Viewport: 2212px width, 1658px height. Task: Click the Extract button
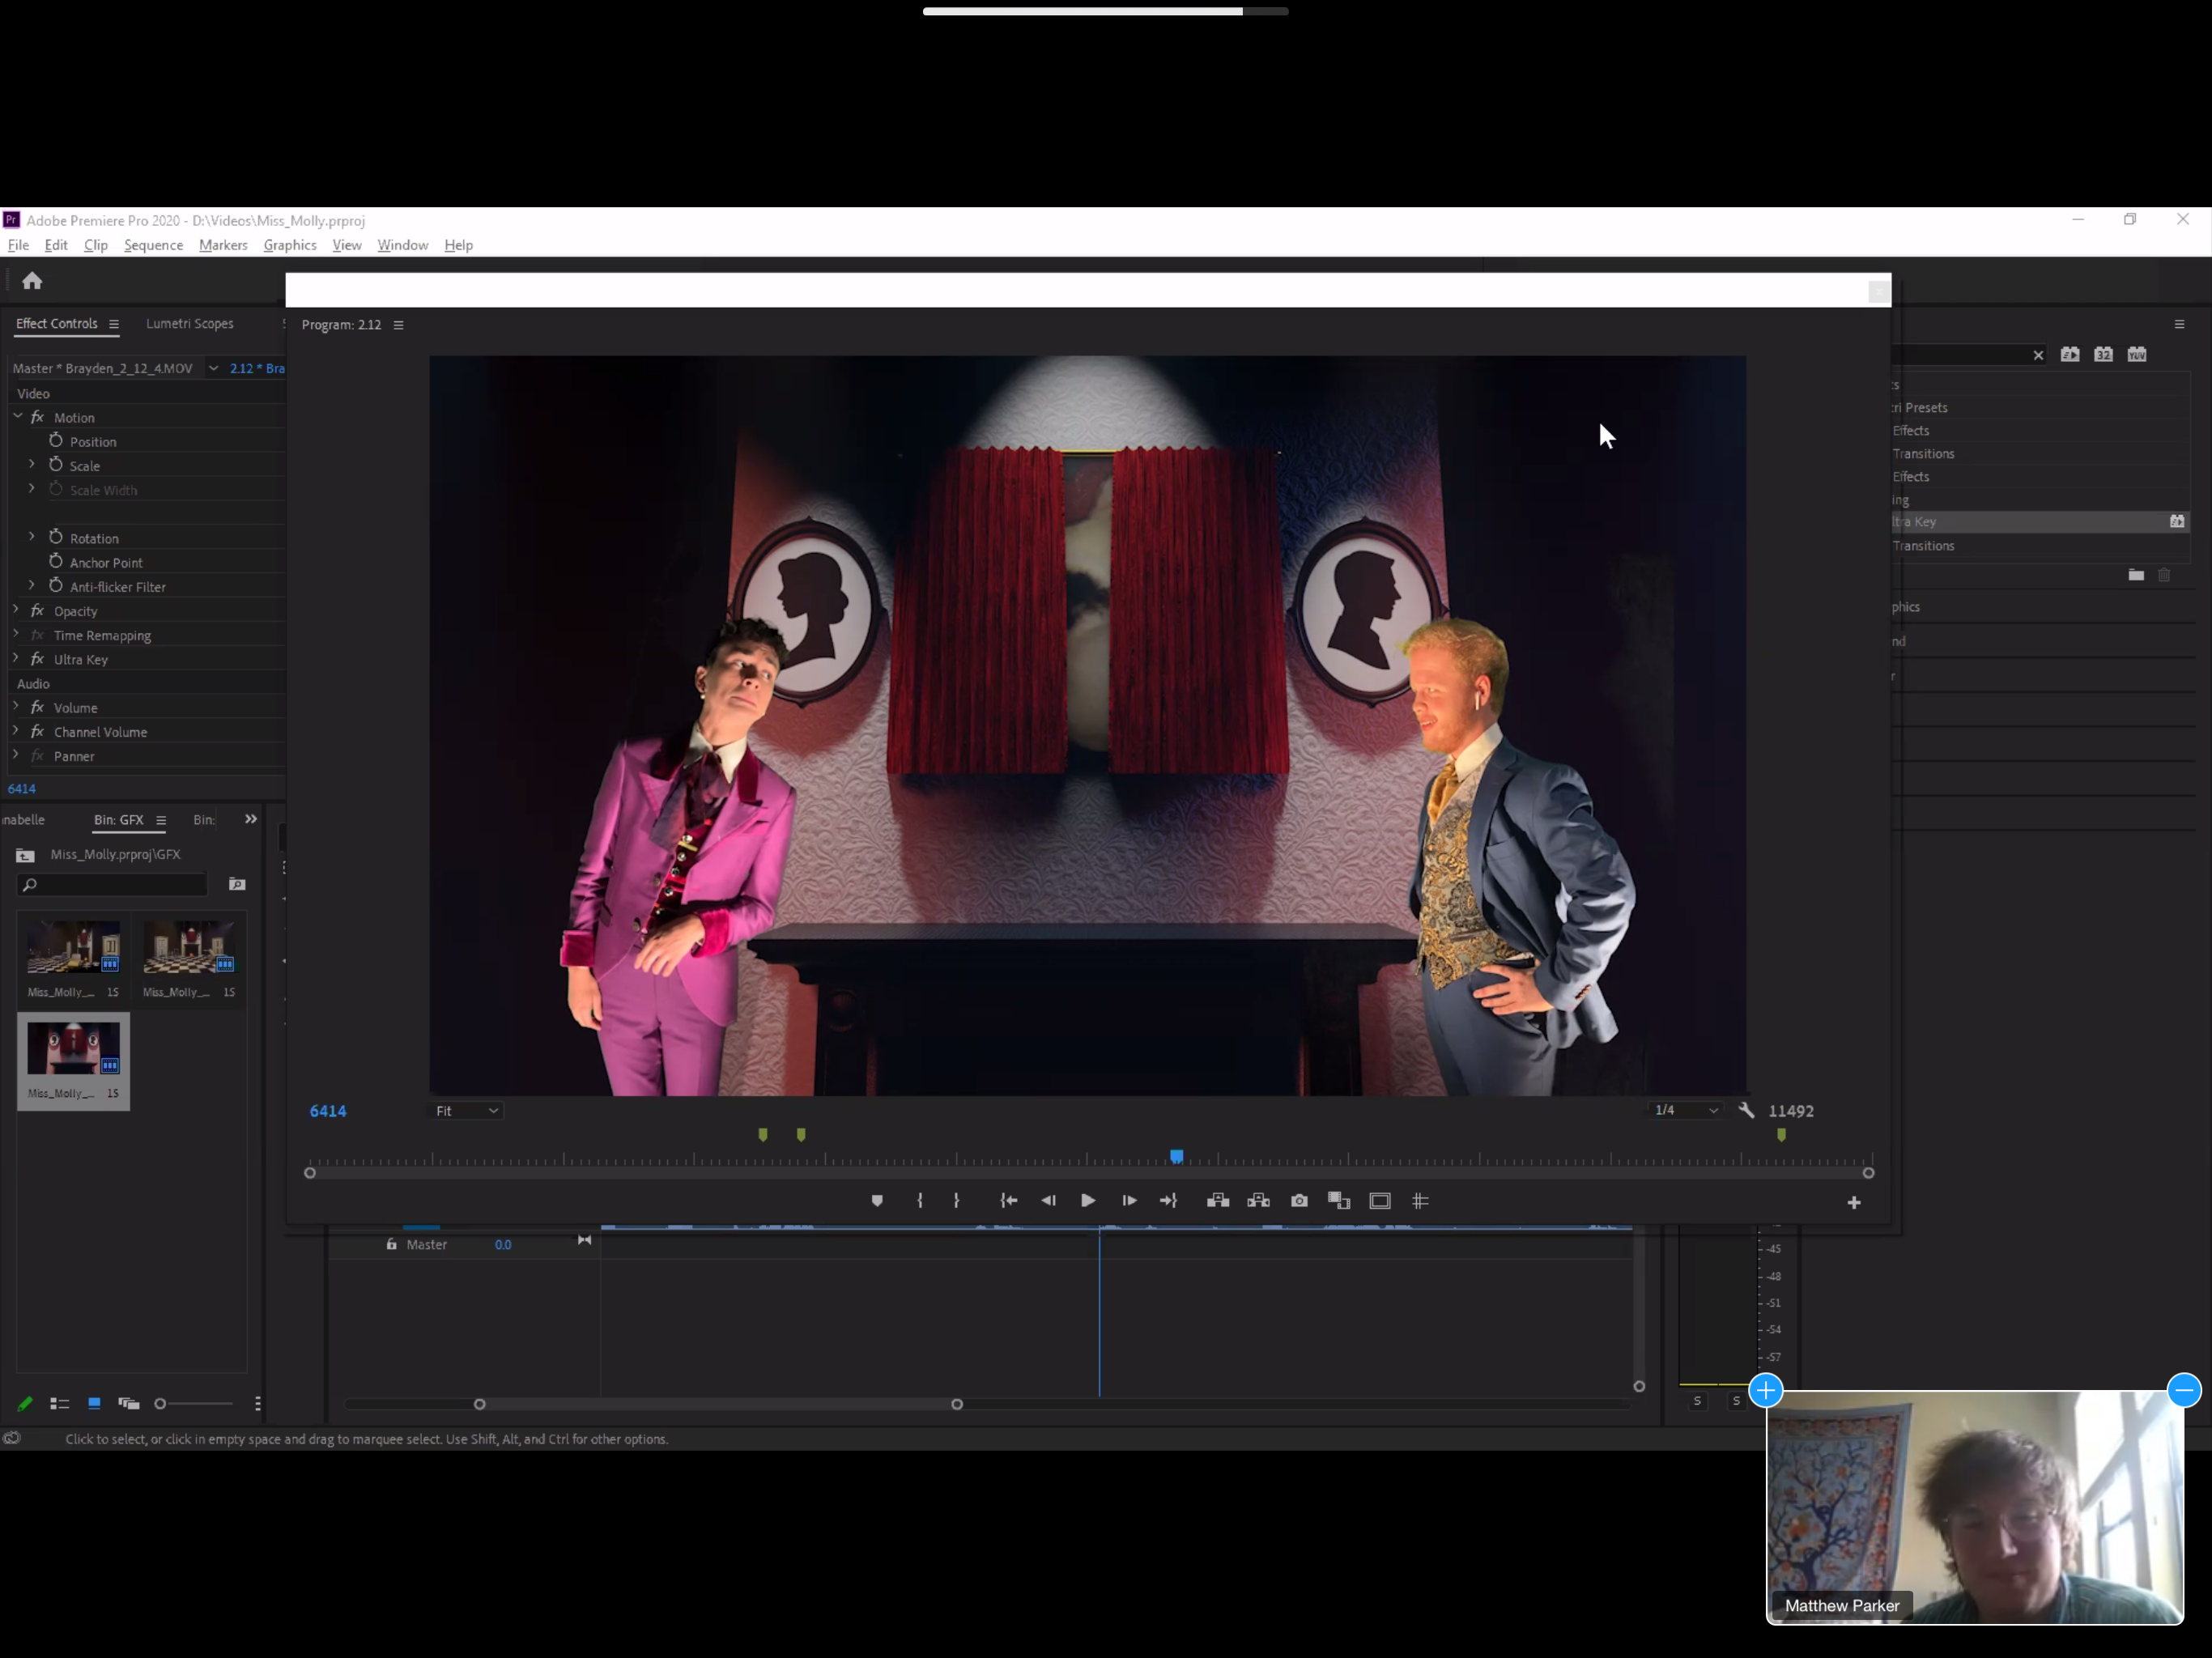coord(1259,1201)
